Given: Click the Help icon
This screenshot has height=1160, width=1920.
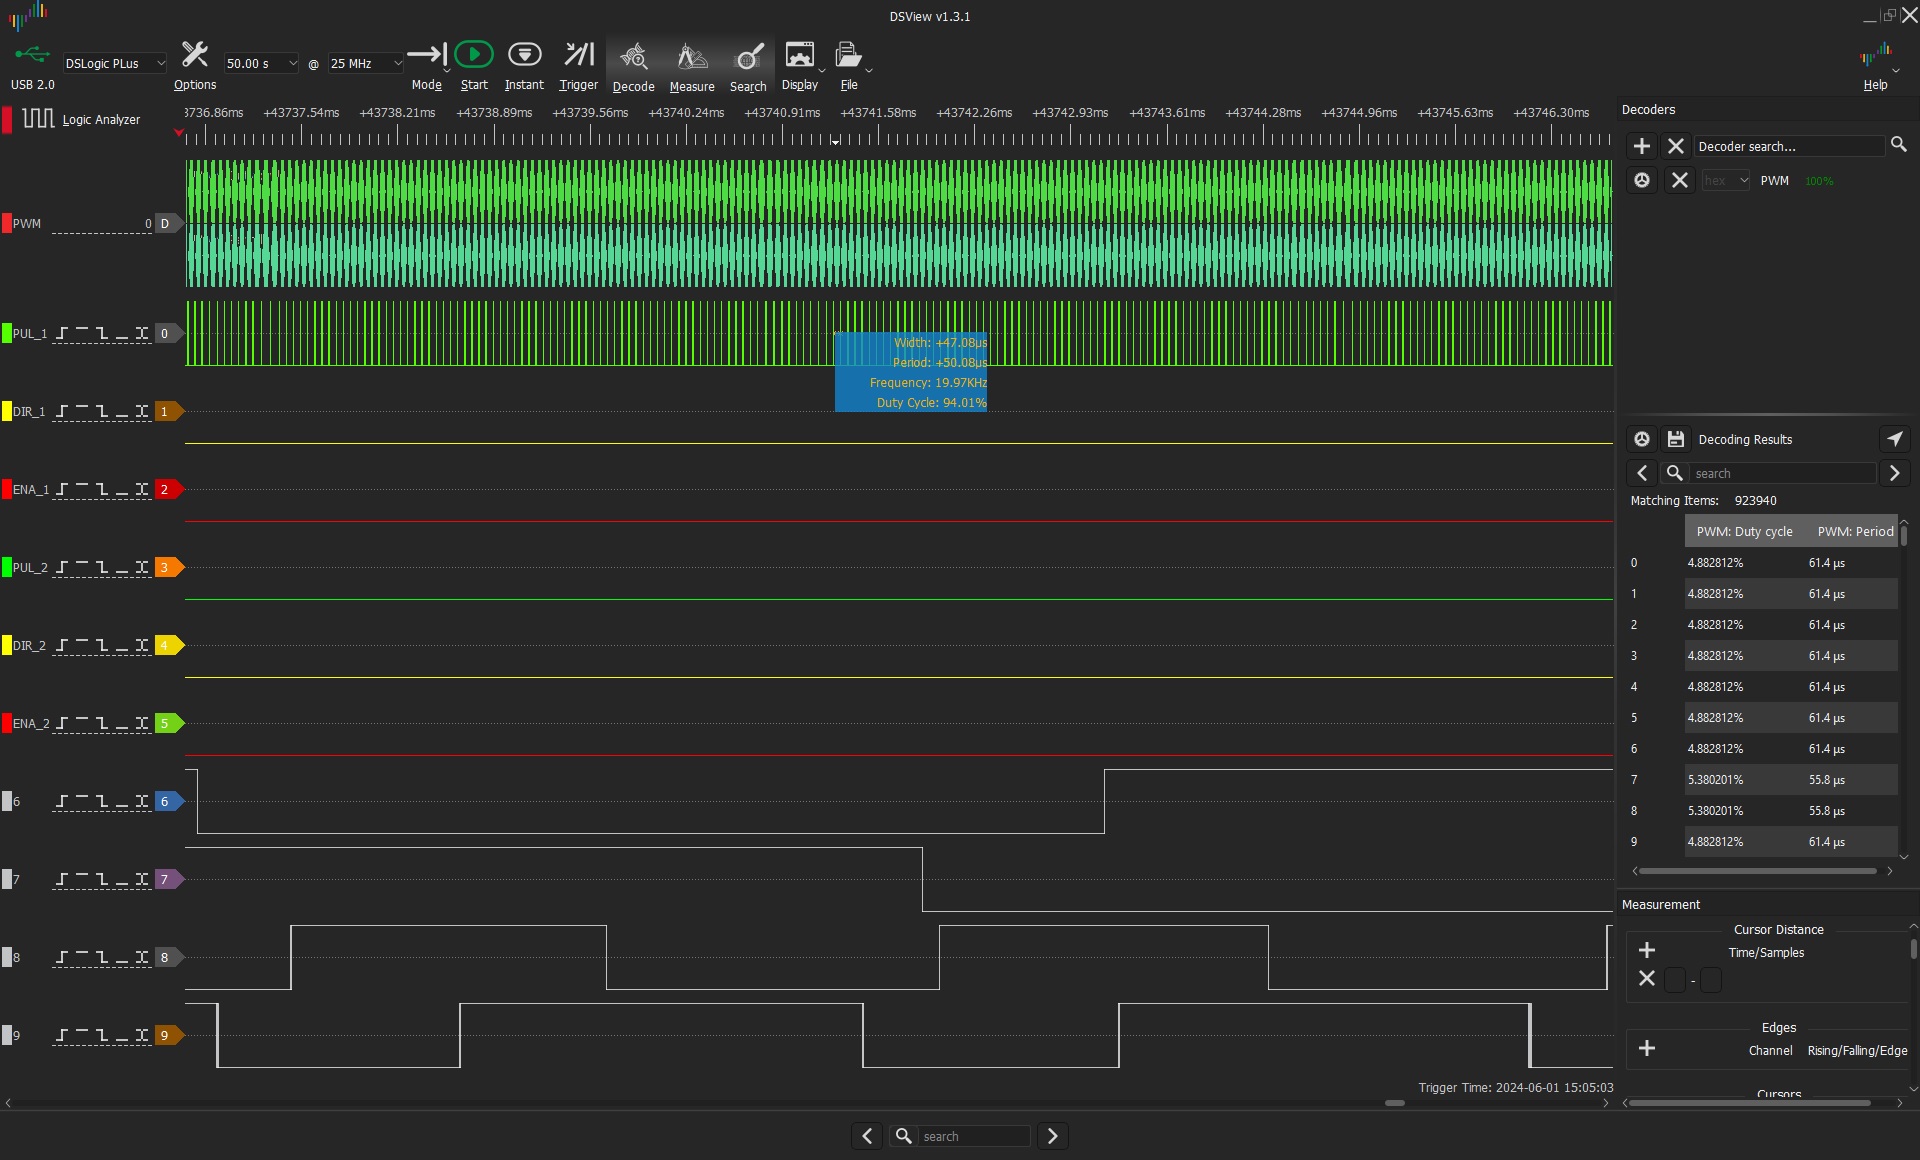Looking at the screenshot, I should tap(1875, 55).
